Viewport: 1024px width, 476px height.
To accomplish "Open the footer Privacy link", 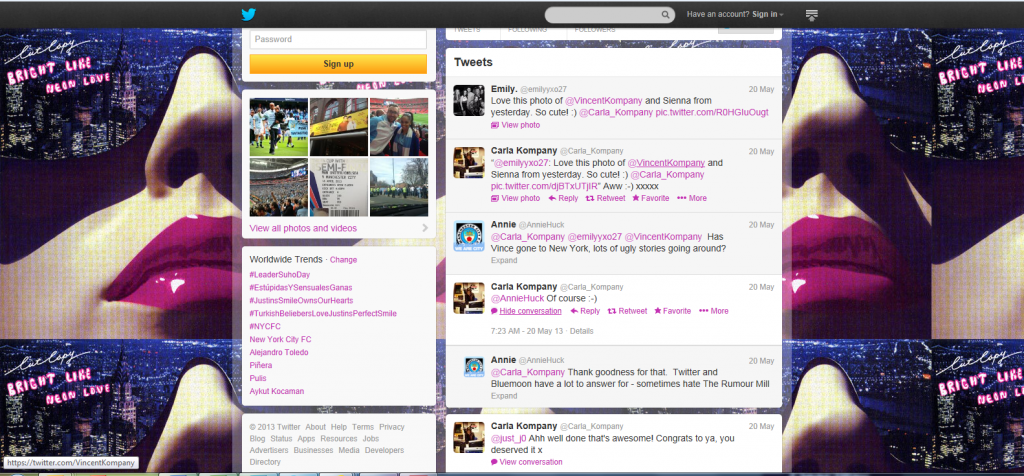I will tap(392, 427).
